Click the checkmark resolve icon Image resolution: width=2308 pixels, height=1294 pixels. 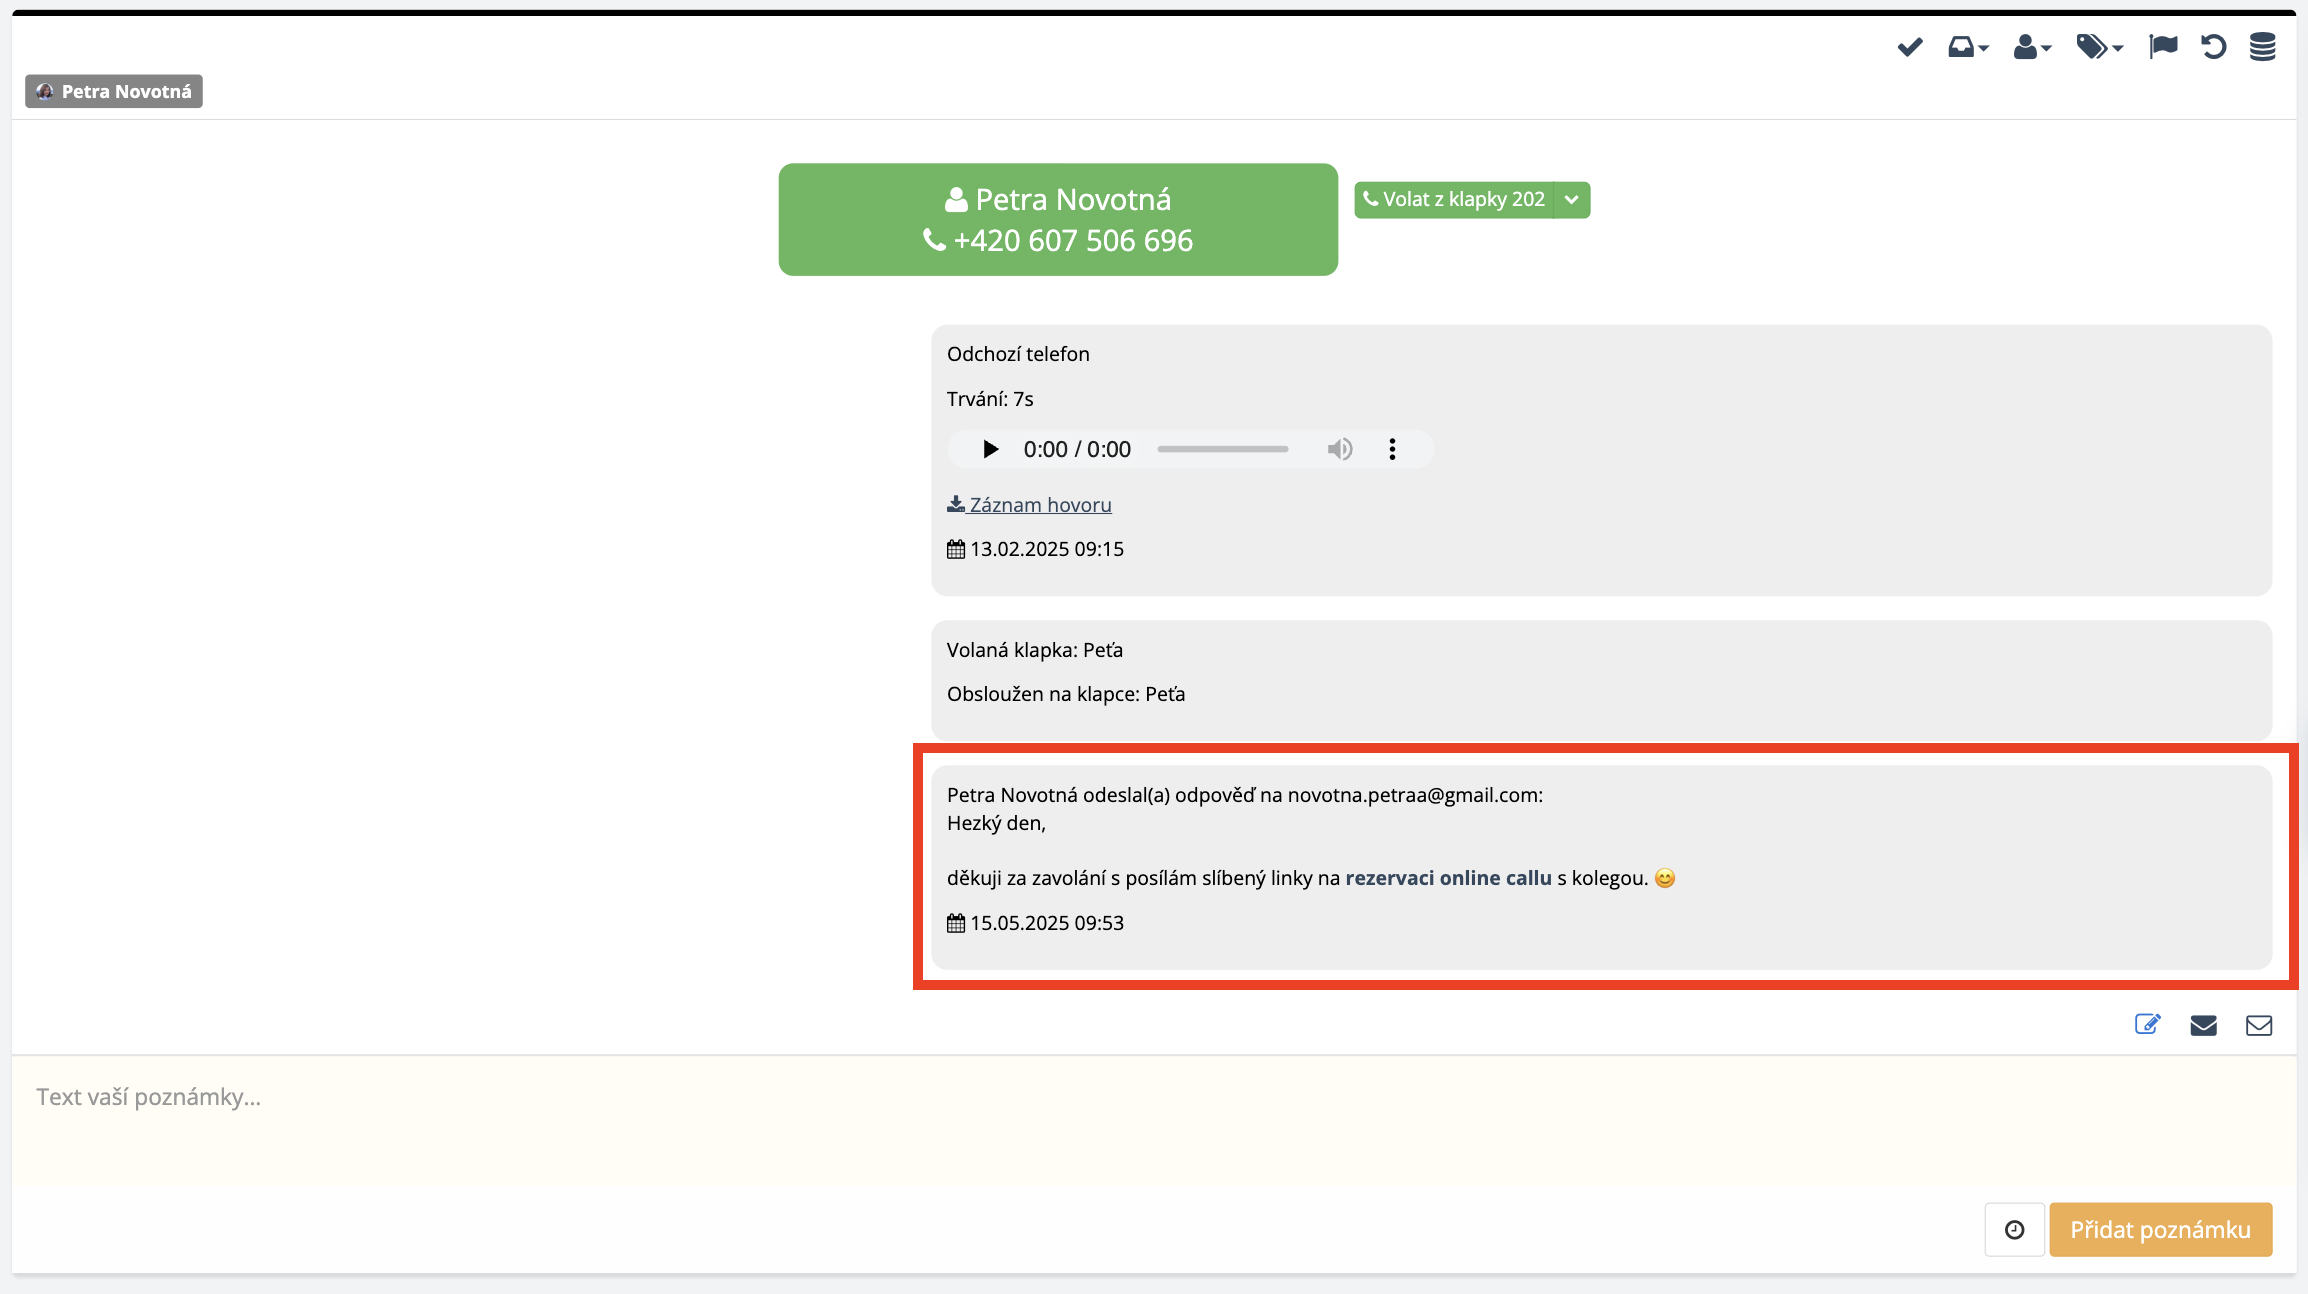click(1909, 47)
